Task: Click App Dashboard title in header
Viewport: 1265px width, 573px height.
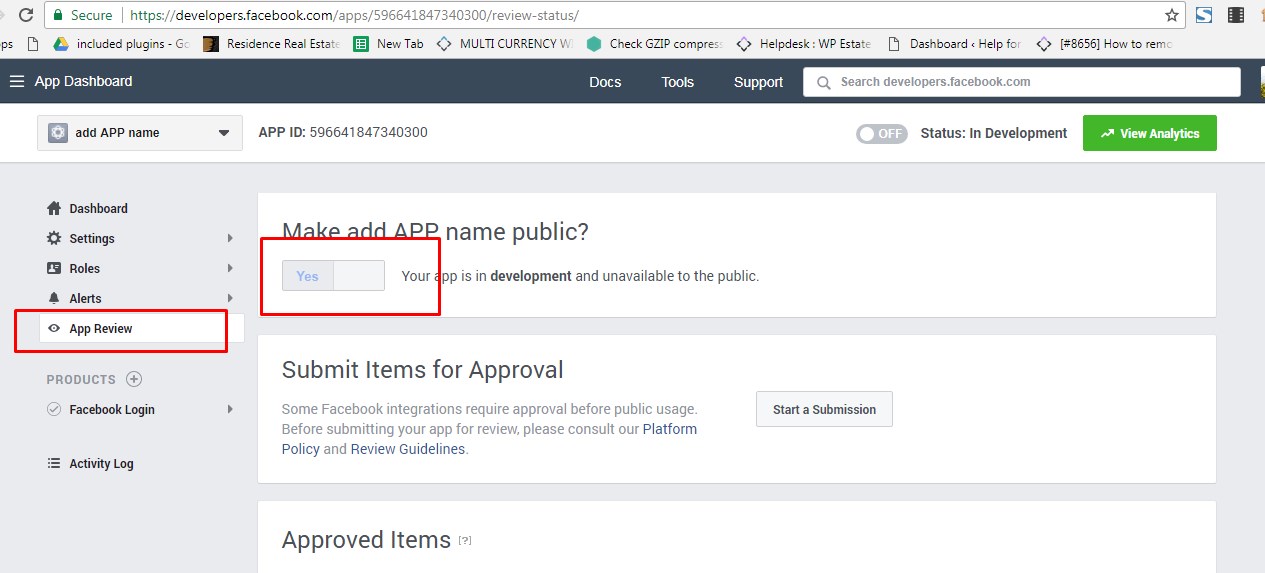Action: pyautogui.click(x=83, y=81)
